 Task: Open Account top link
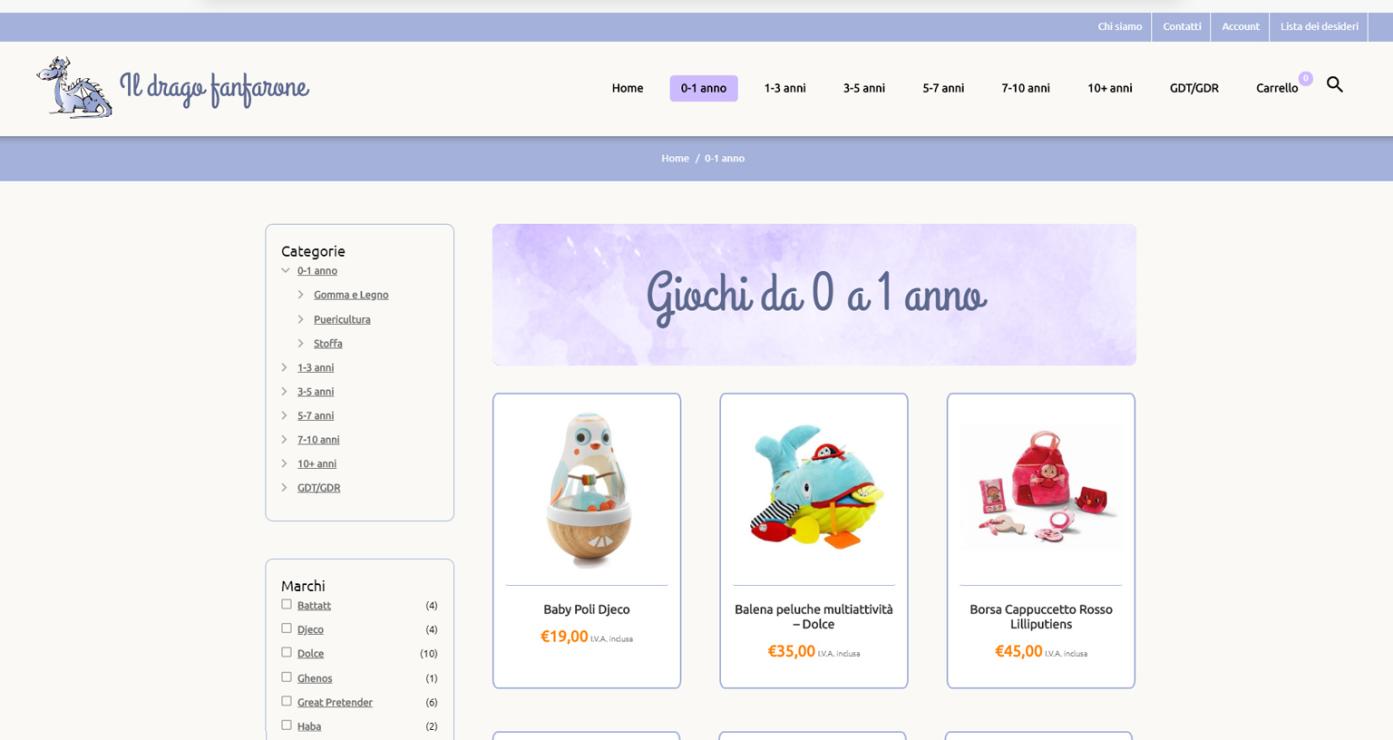click(1240, 27)
